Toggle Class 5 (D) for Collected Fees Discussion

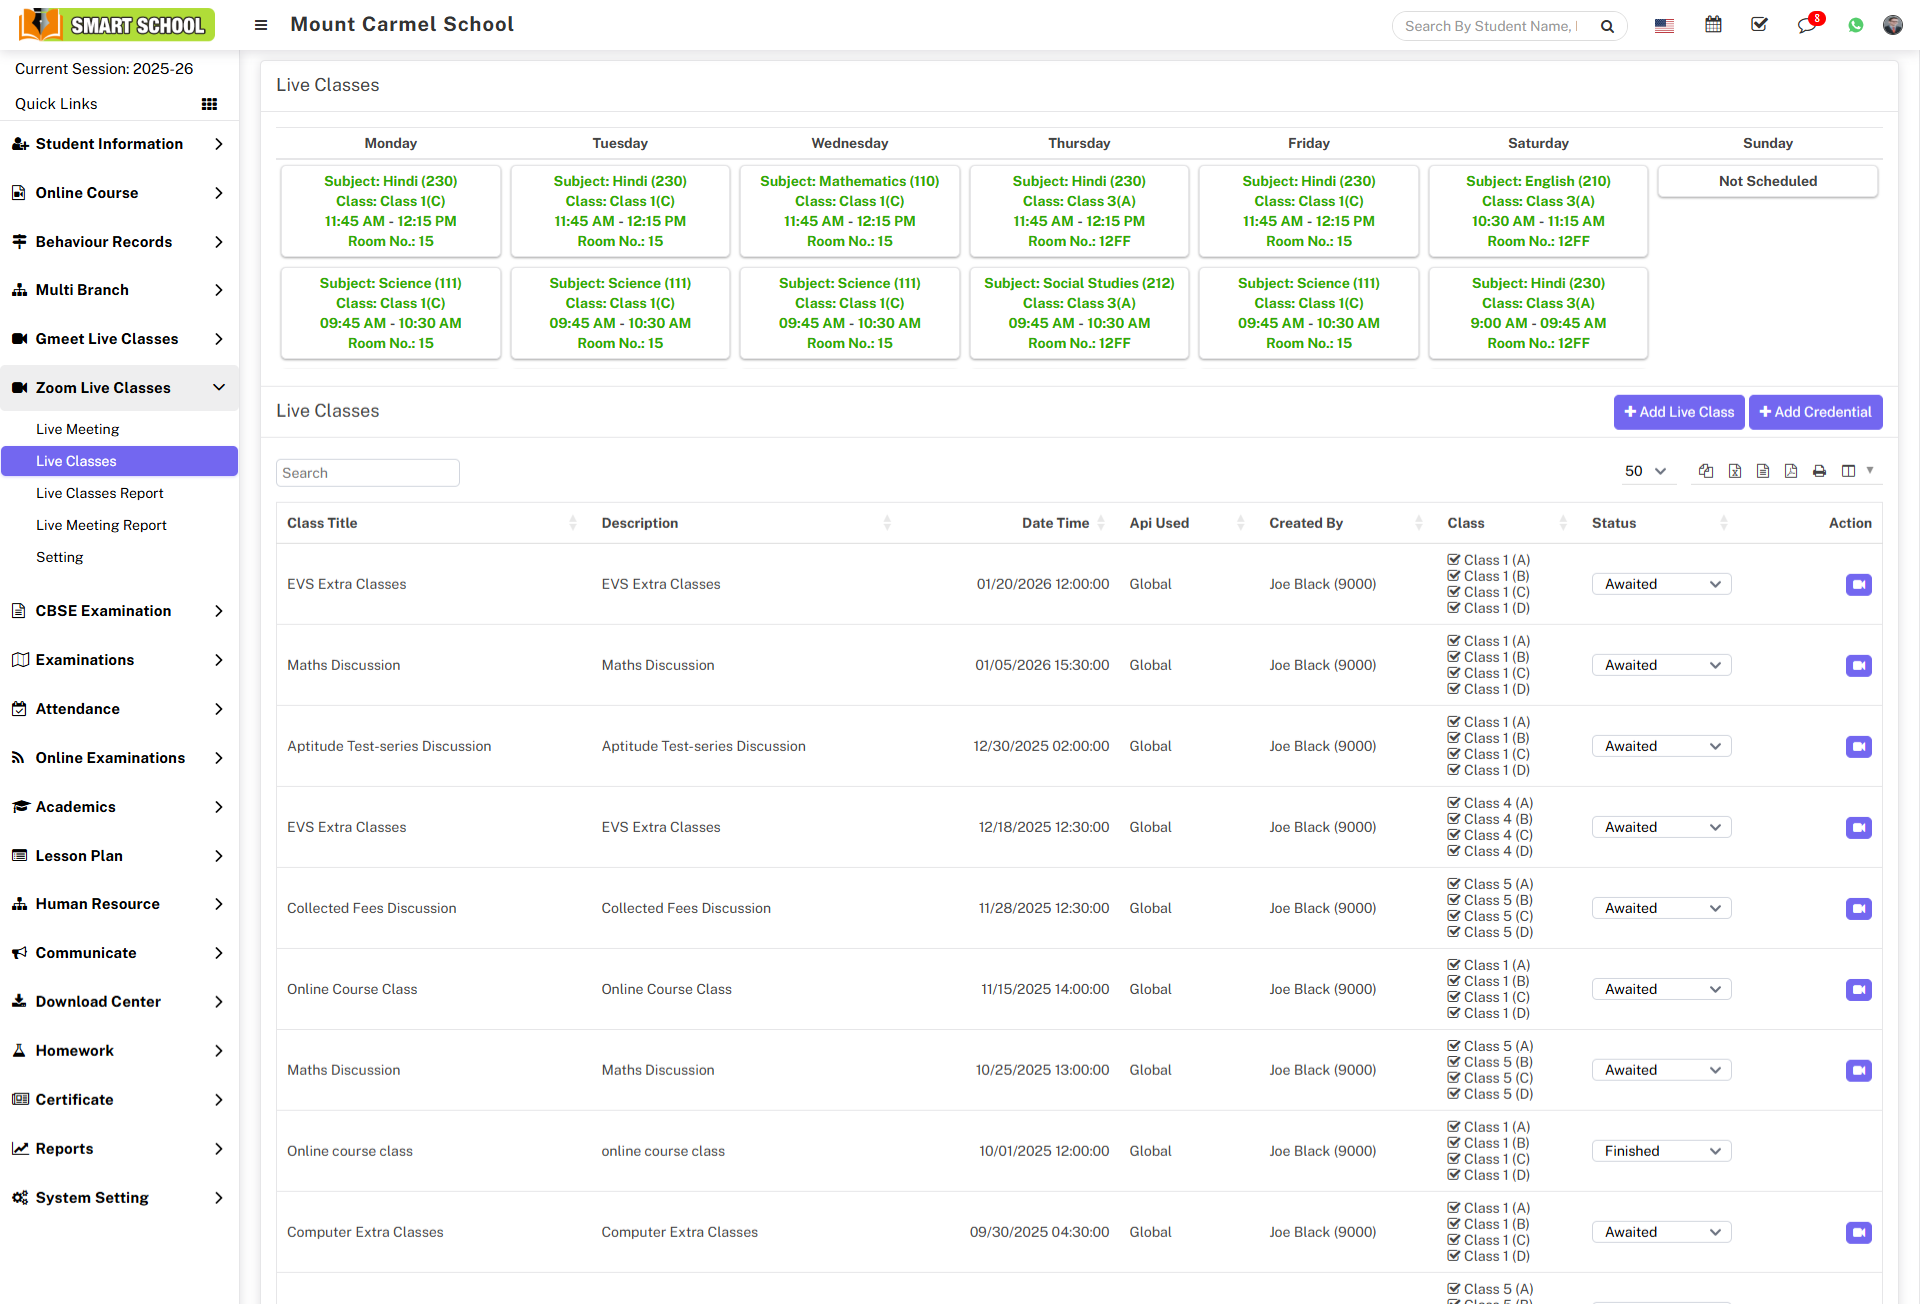click(1454, 932)
